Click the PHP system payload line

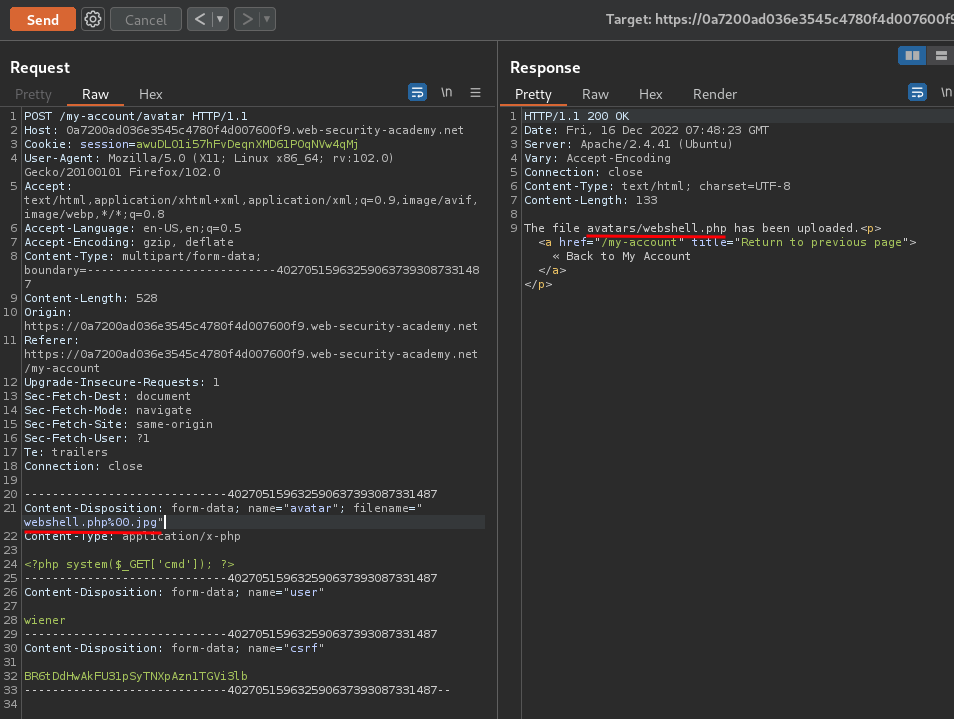pyautogui.click(x=129, y=564)
